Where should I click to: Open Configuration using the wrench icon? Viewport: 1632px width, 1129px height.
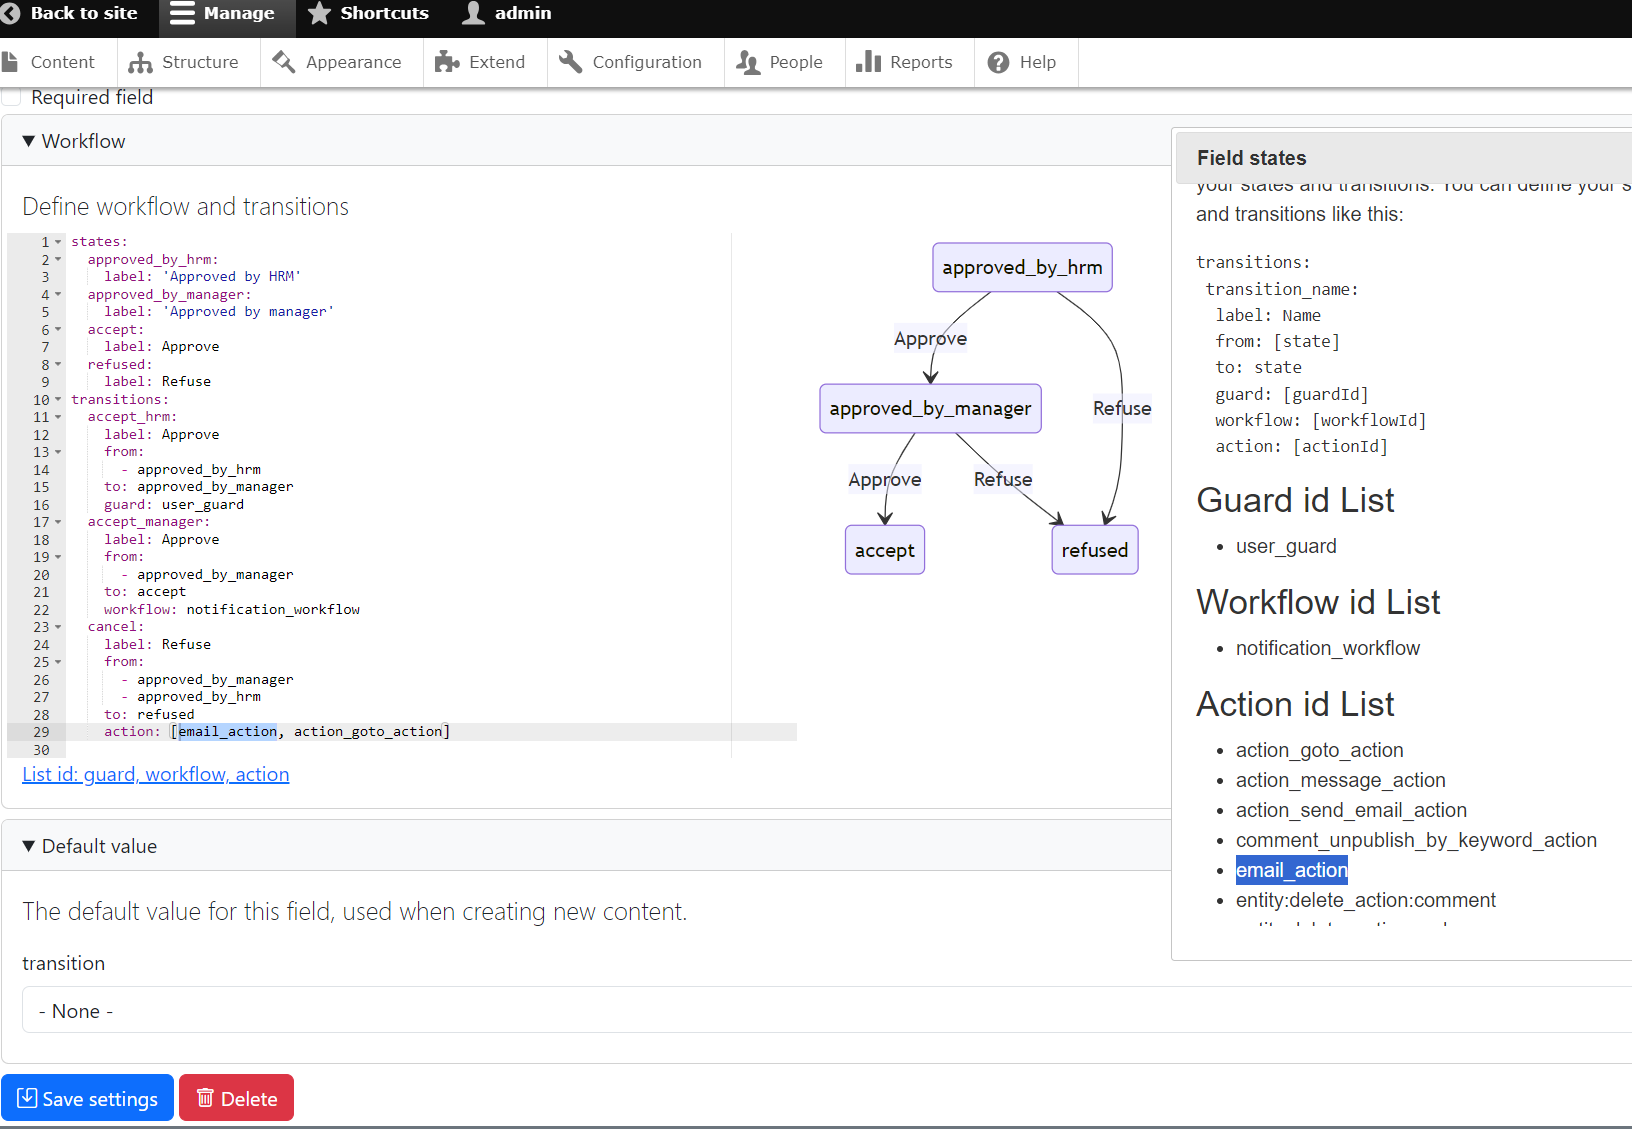(570, 61)
